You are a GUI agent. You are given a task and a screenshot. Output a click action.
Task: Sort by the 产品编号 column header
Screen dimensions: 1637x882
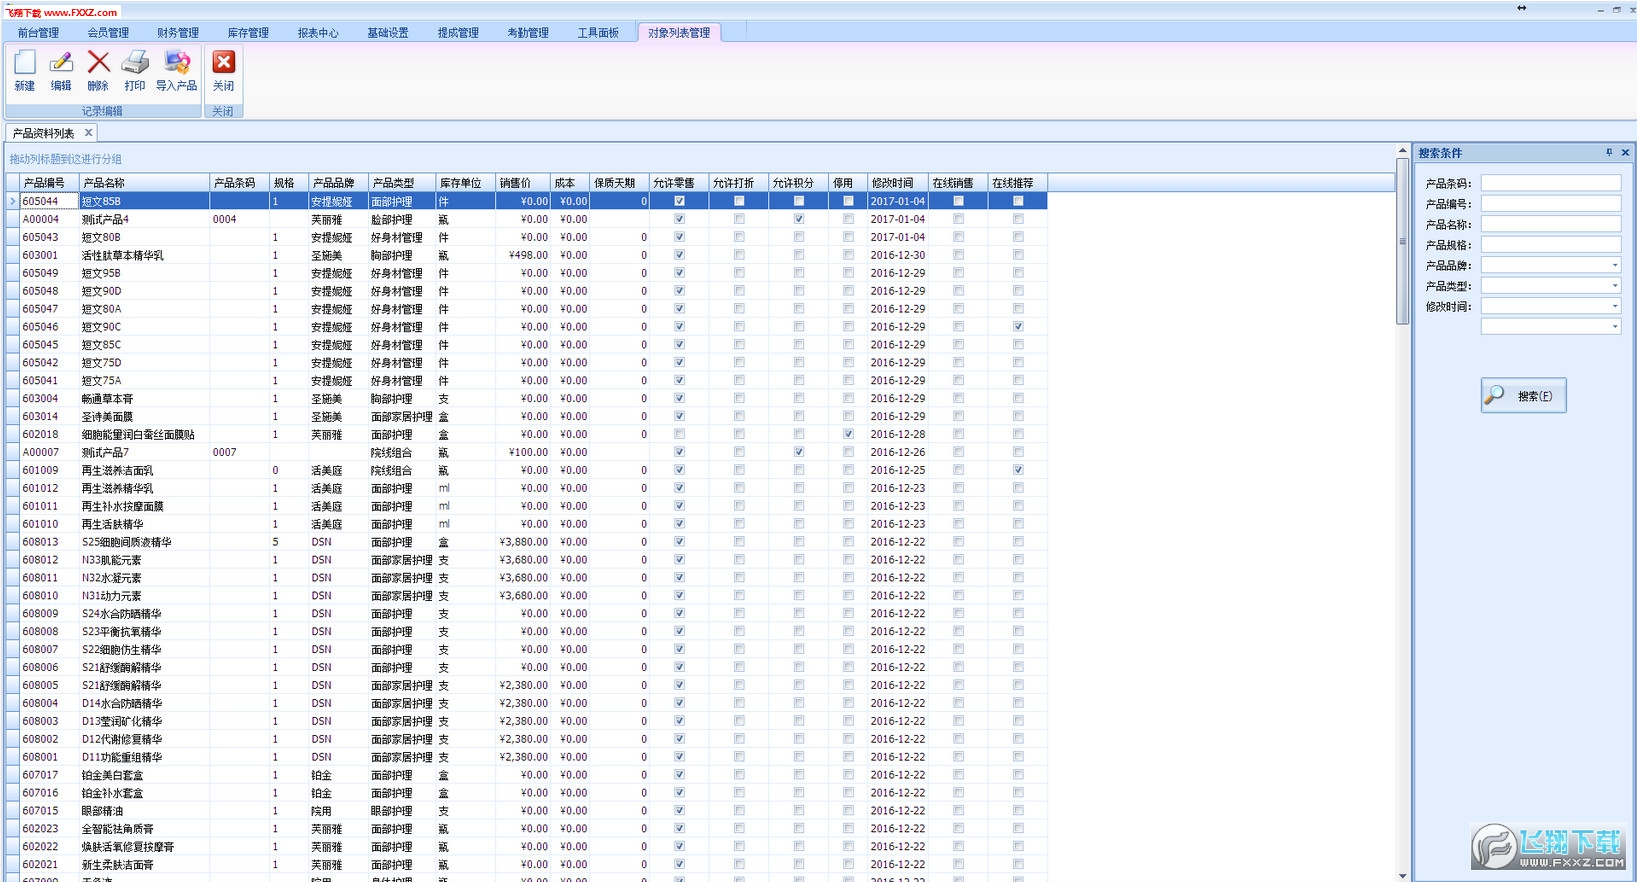(49, 183)
